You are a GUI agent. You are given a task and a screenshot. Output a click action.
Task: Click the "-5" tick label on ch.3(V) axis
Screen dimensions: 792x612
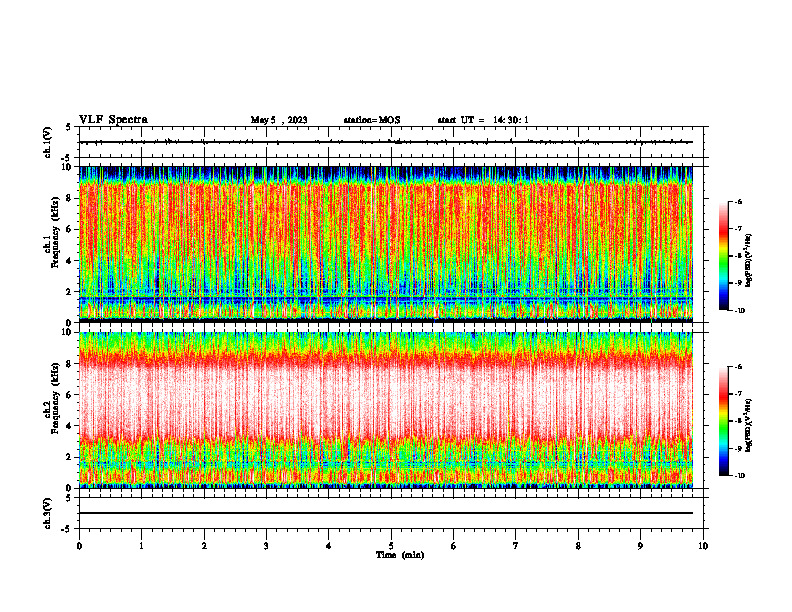(x=68, y=529)
